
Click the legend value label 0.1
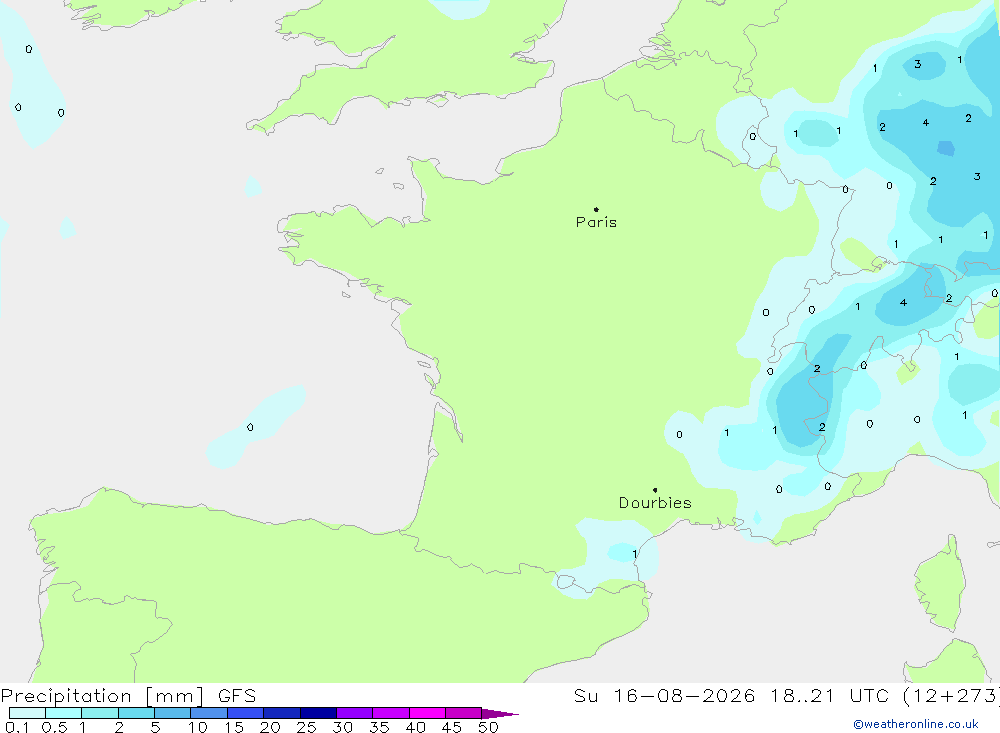pos(17,727)
